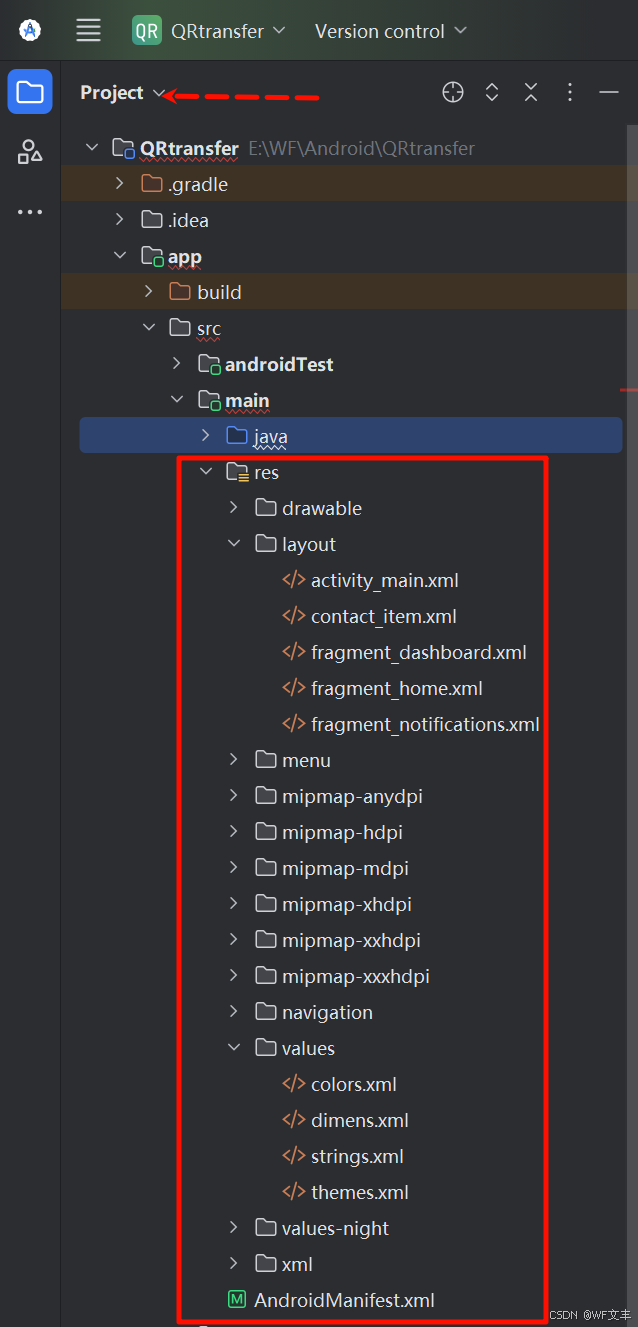Screen dimensions: 638x1327
Task: Open the main hamburger menu
Action: (x=89, y=31)
